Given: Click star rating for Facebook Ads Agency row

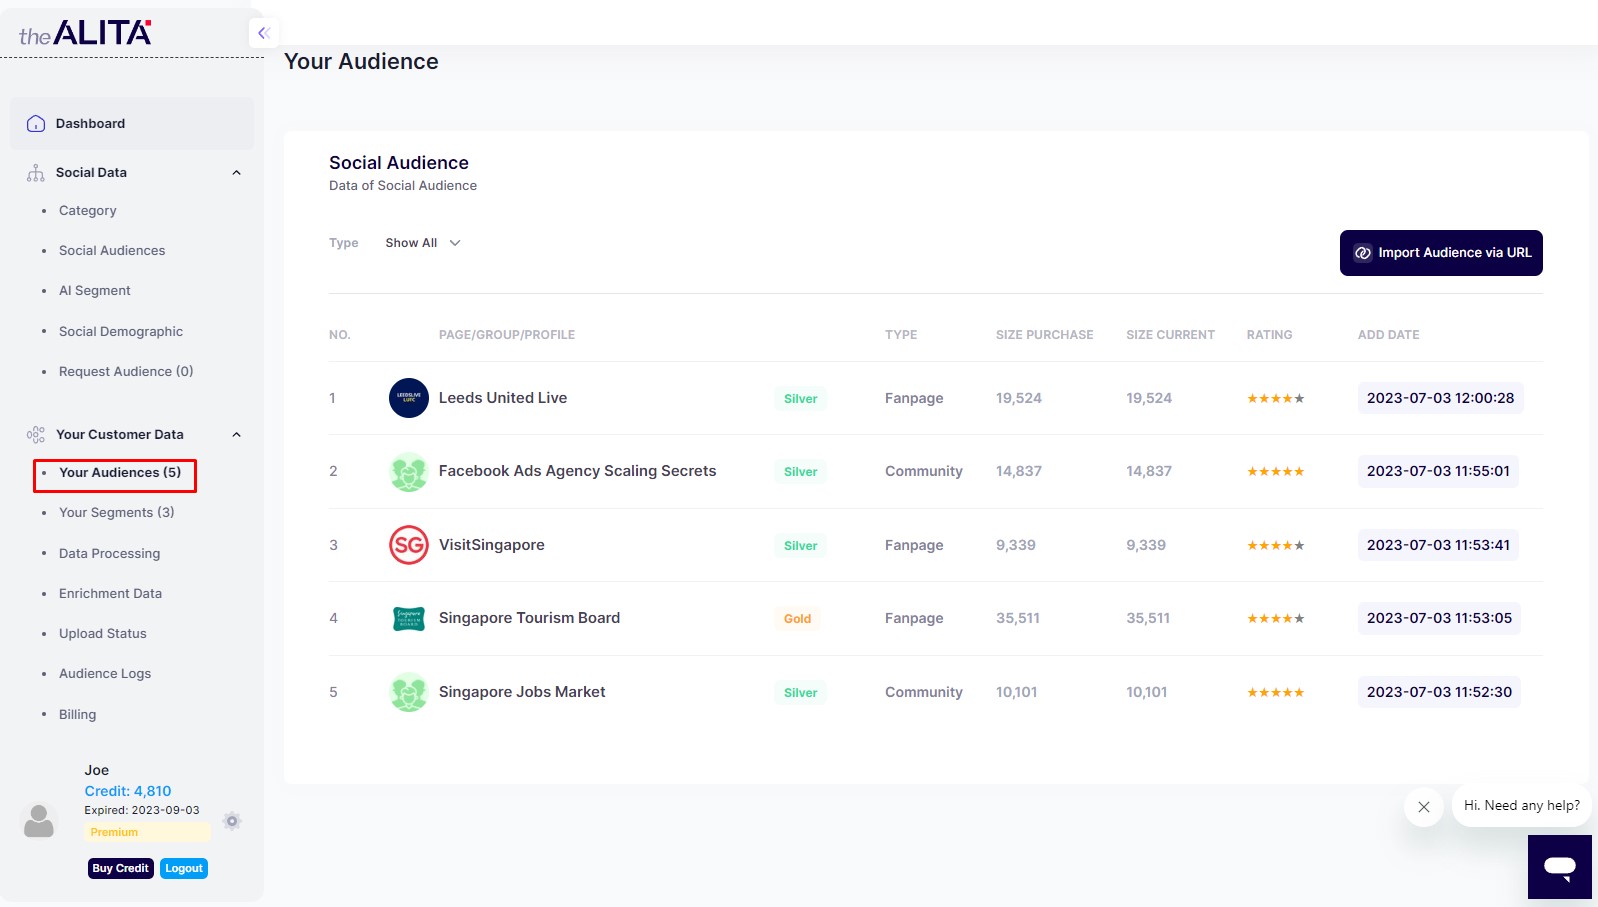Looking at the screenshot, I should point(1275,472).
